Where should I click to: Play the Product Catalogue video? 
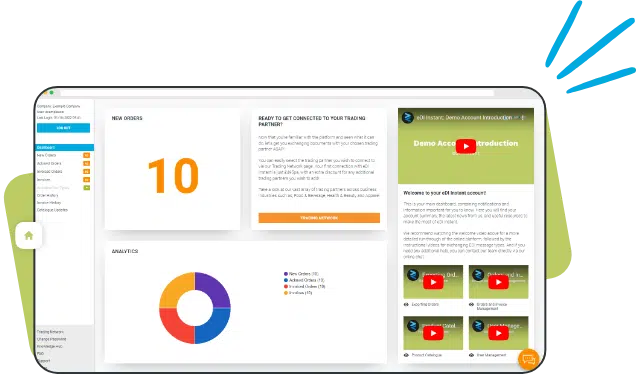tap(433, 333)
